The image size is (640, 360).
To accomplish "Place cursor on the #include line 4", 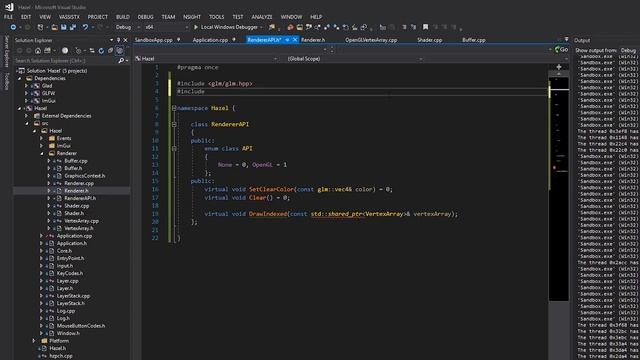I will coord(191,91).
